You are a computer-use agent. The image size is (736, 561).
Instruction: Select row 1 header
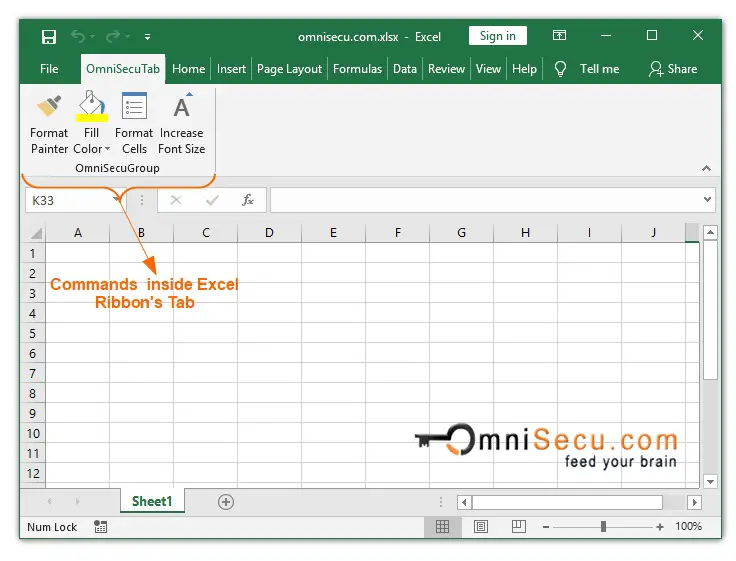33,254
